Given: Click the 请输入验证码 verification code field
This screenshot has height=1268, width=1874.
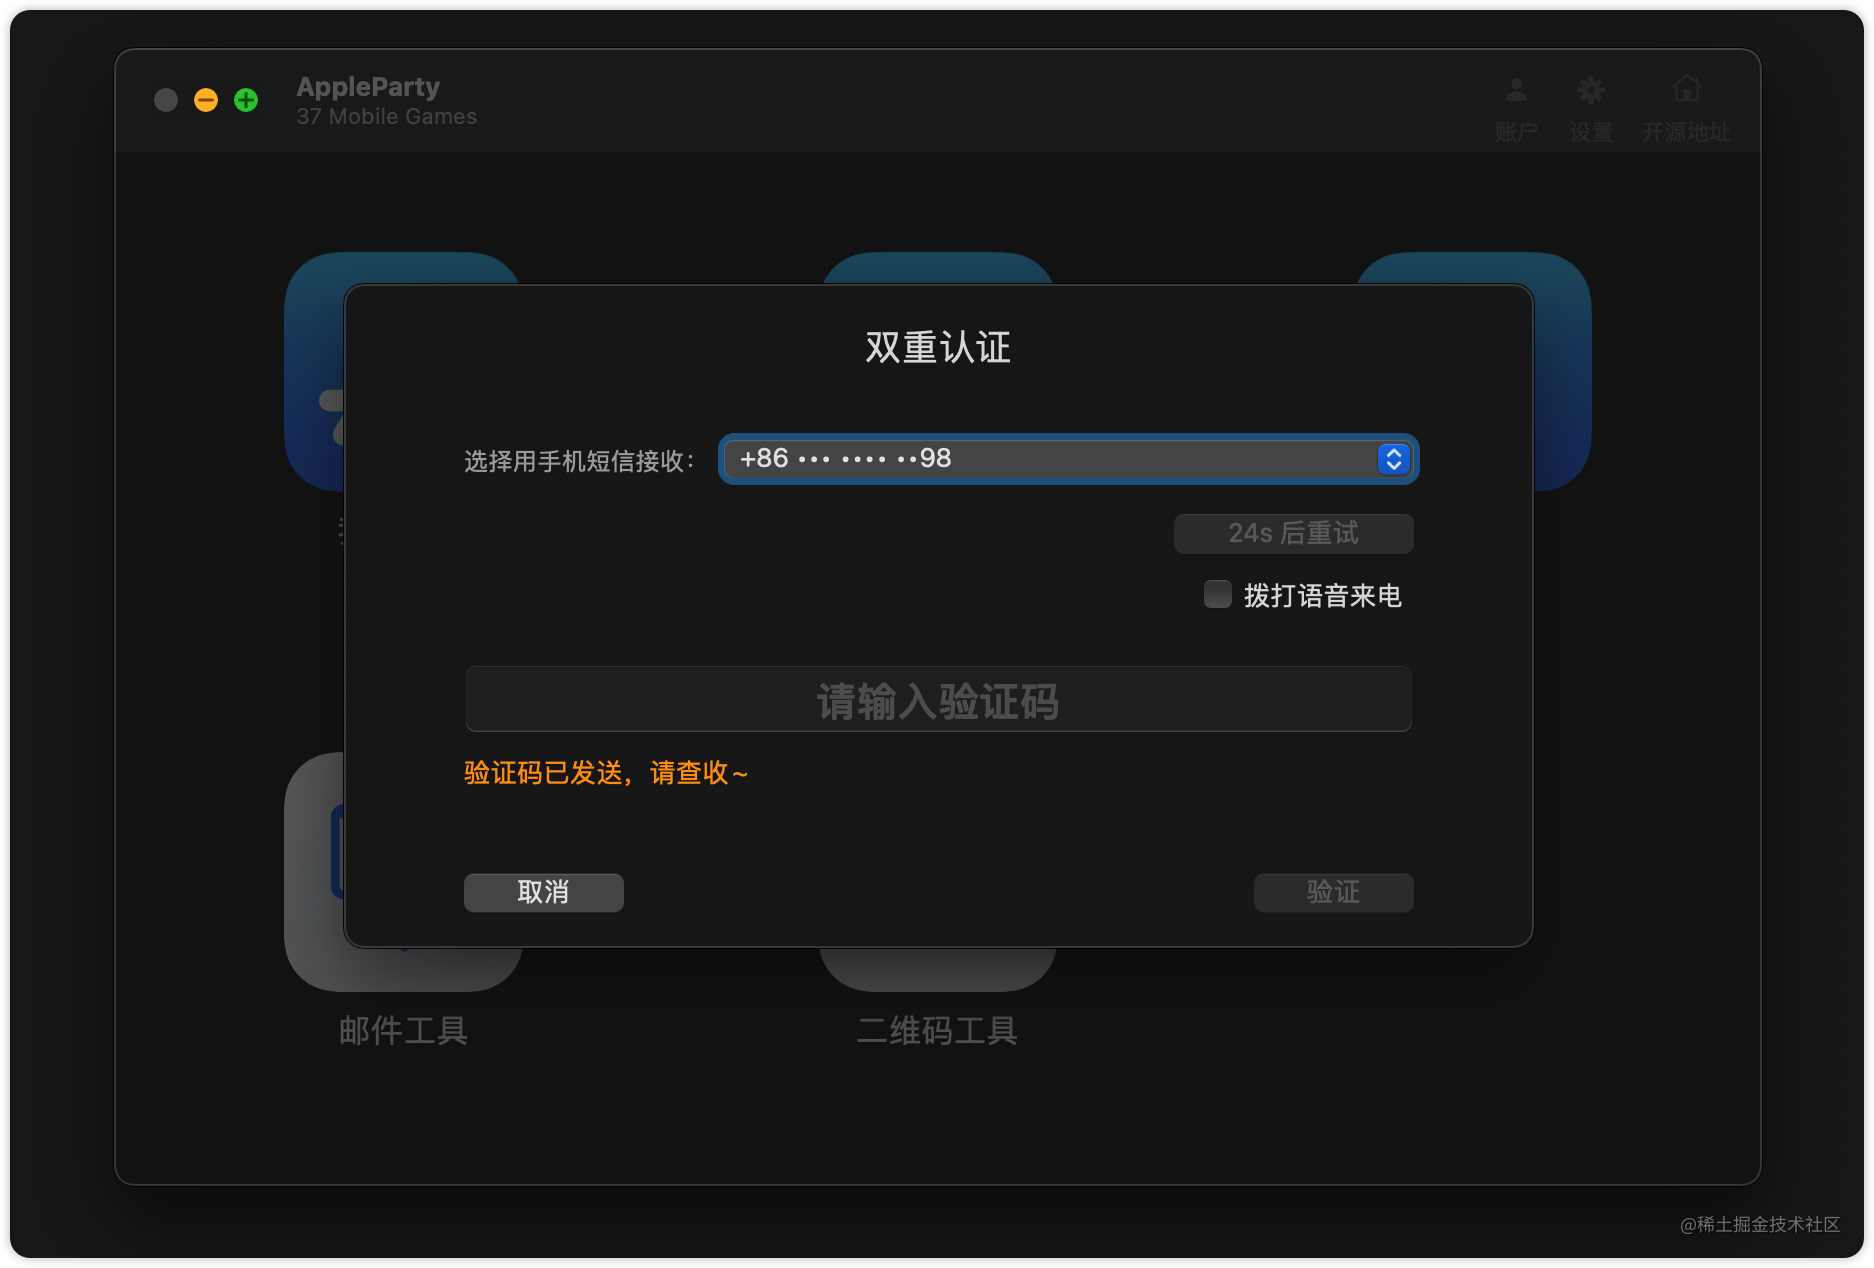Looking at the screenshot, I should click(938, 700).
